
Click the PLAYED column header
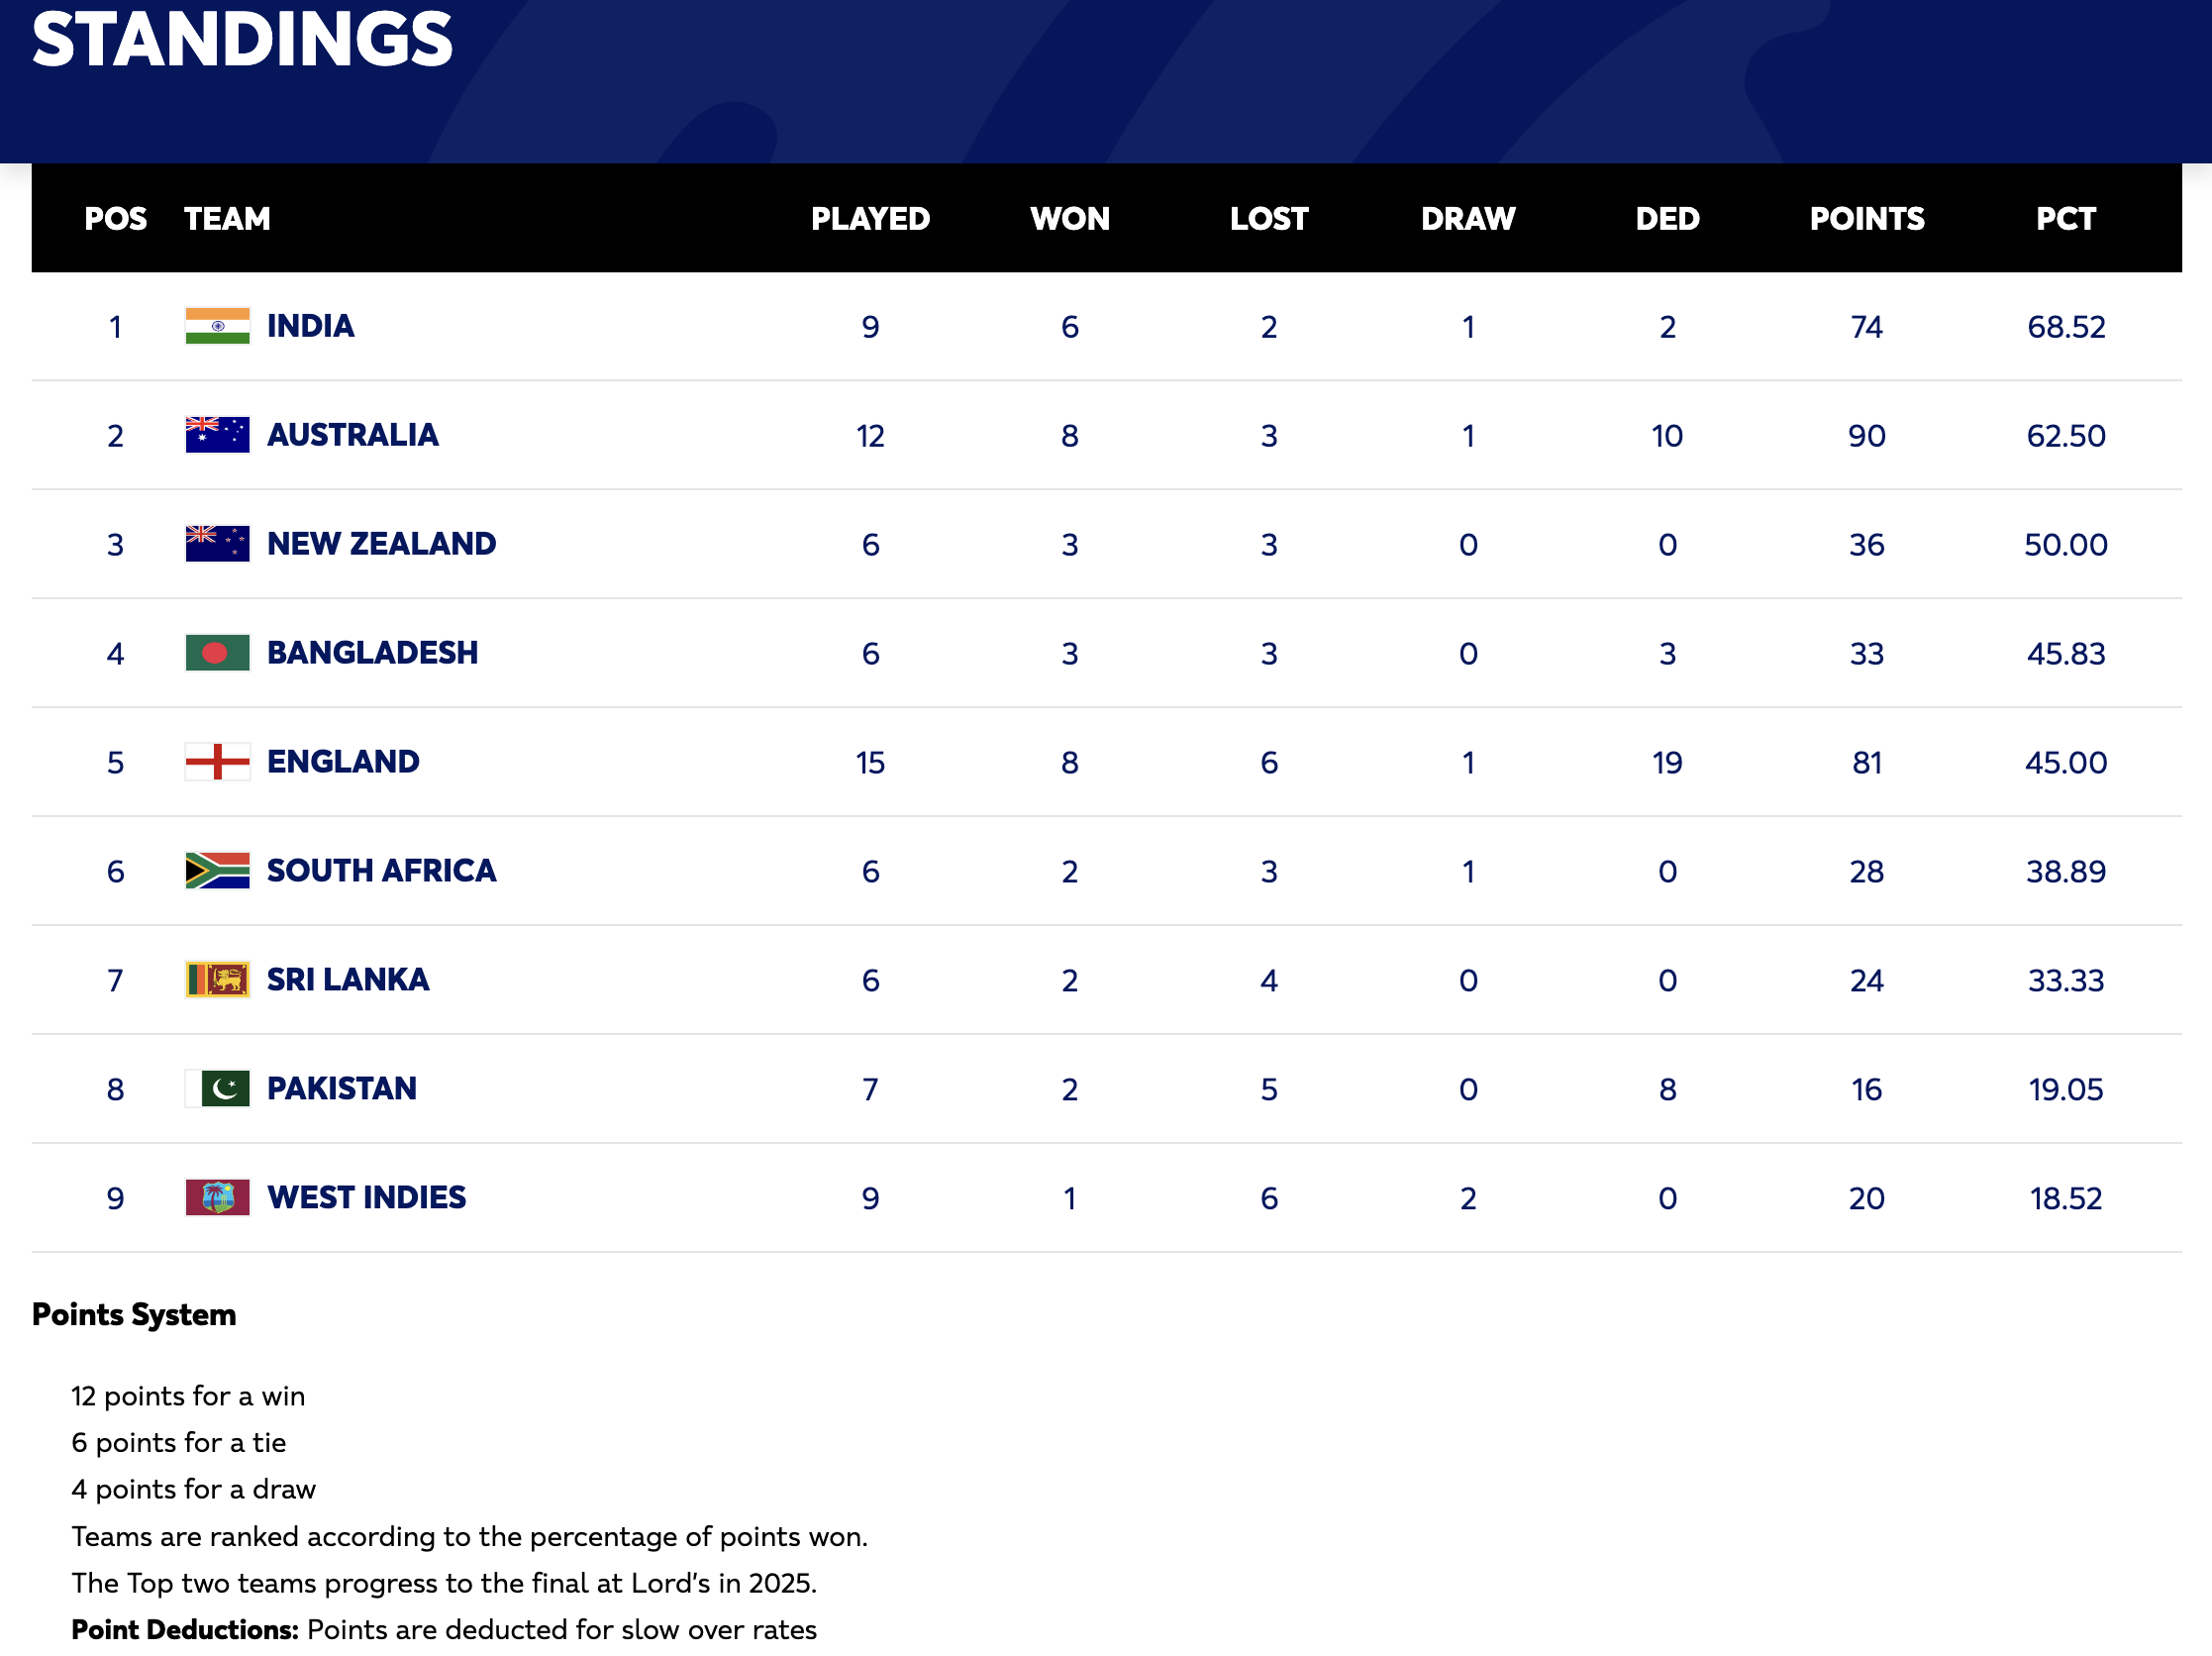point(870,218)
